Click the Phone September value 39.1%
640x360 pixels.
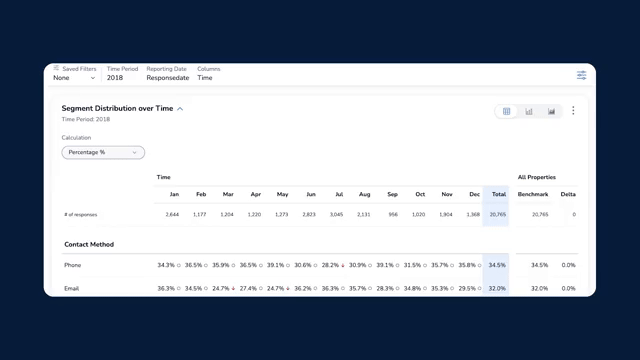(385, 265)
